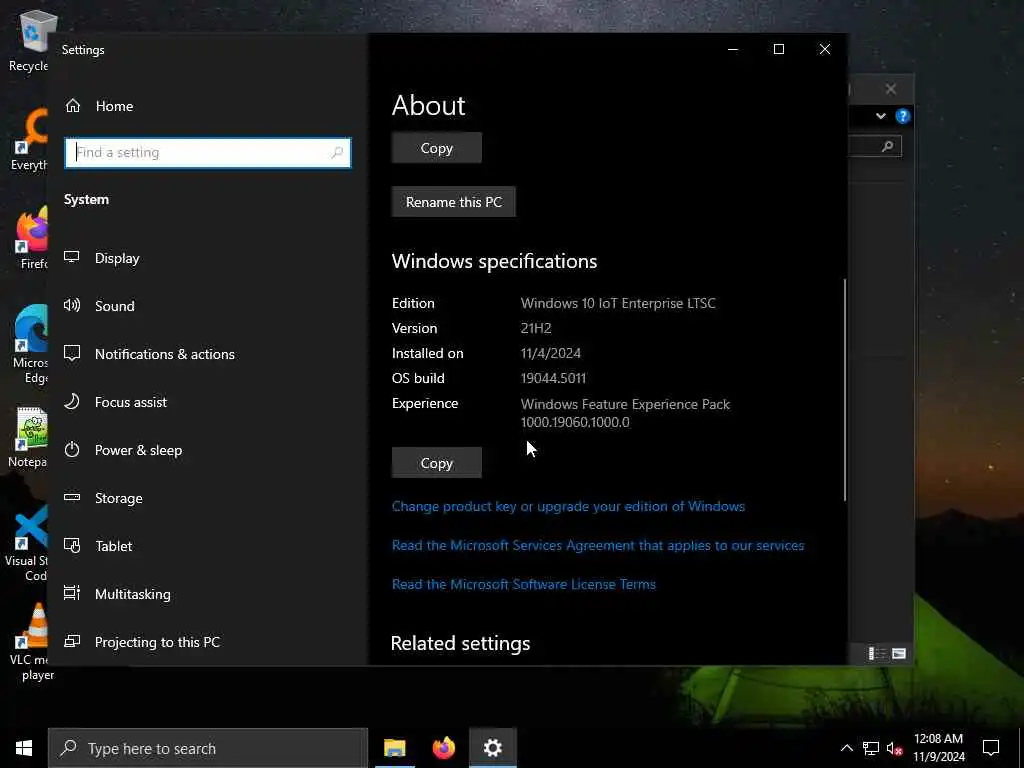
Task: Open the Everything desktop shortcut
Action: point(29,140)
